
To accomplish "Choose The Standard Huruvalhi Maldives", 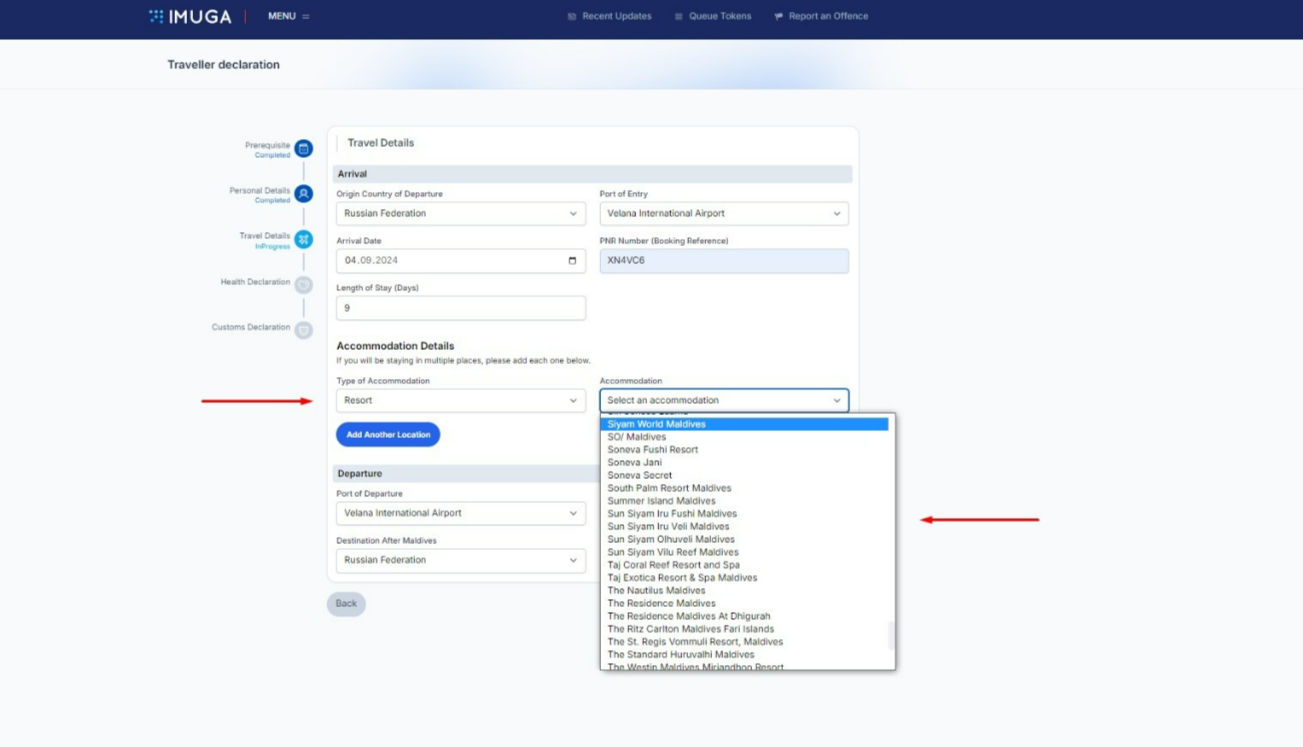I will tap(744, 655).
